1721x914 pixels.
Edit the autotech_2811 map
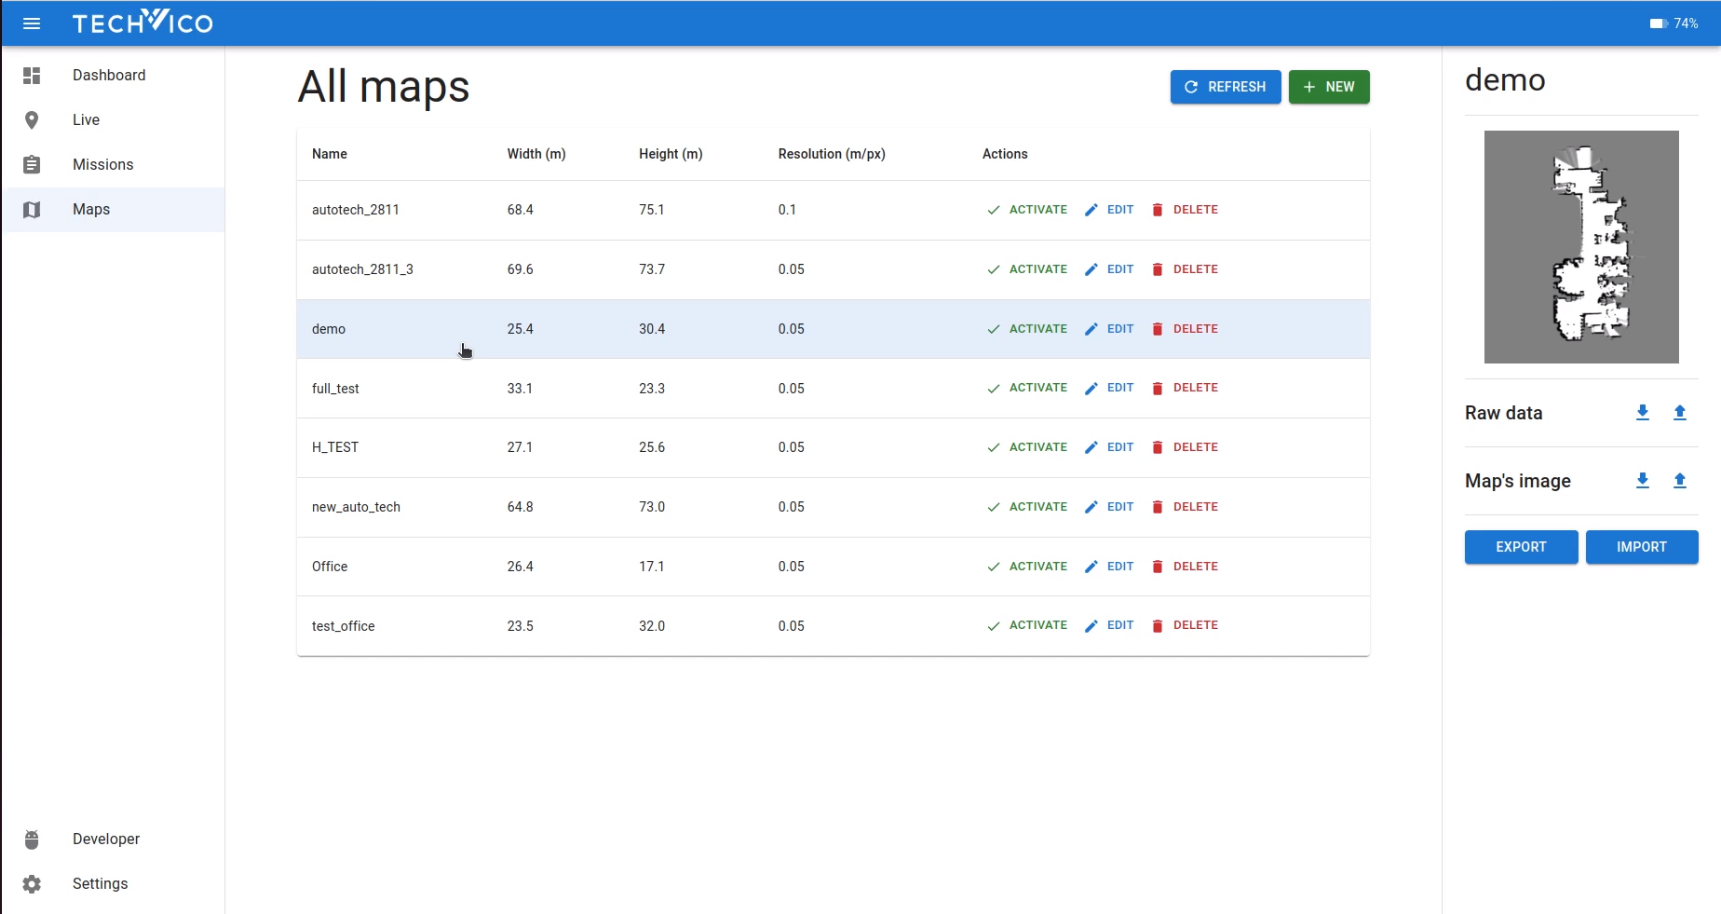coord(1109,210)
